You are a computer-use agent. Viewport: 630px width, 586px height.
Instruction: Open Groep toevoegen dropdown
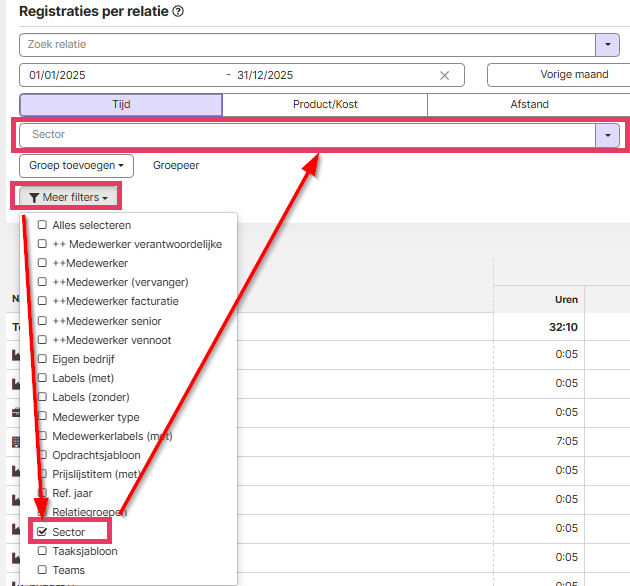(76, 166)
